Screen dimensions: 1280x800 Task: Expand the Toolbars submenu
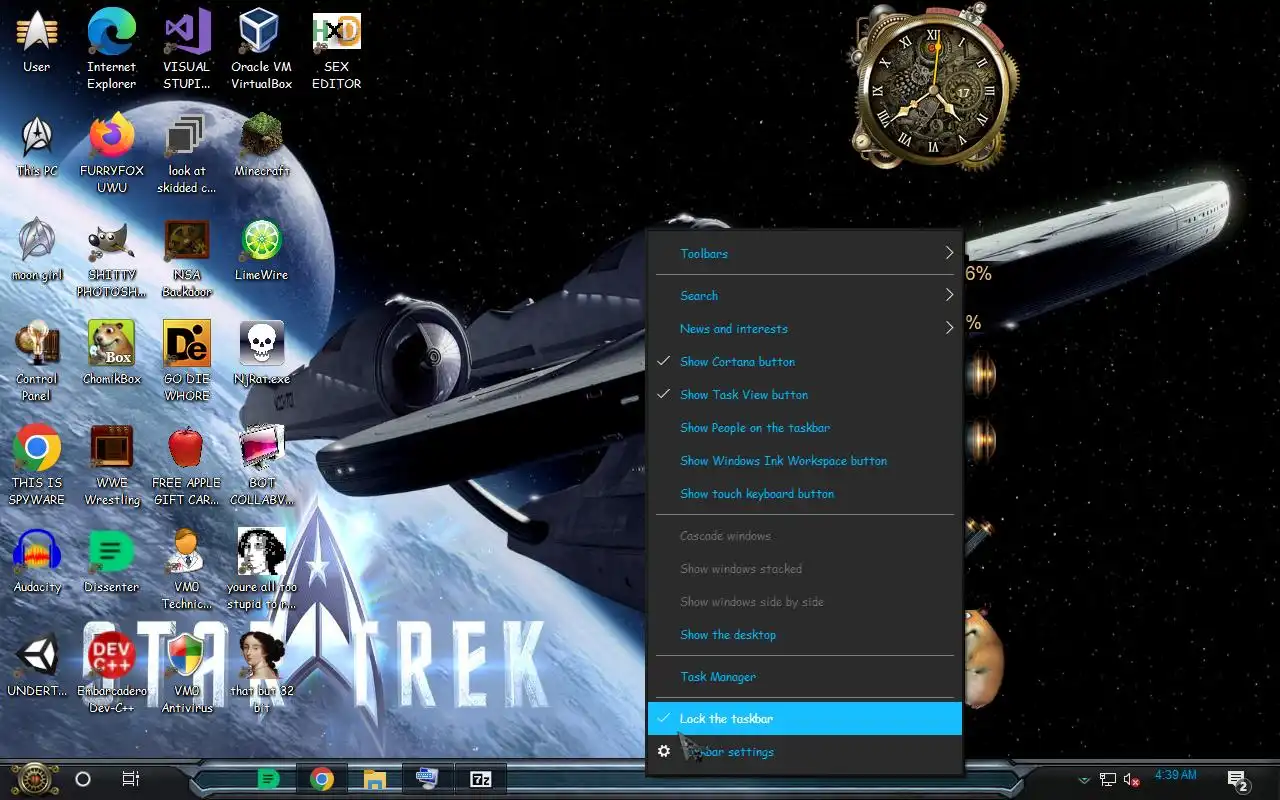point(805,254)
